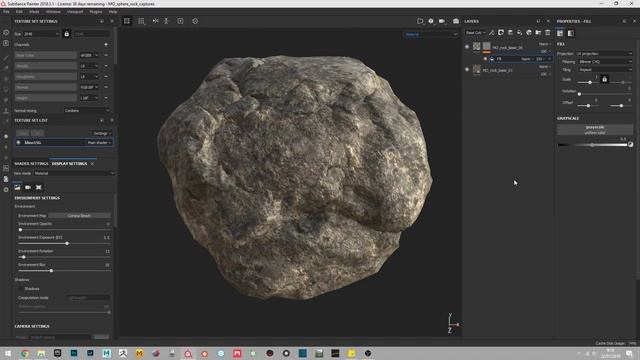Open the Layers channel dropdown Base Color
This screenshot has width=640, height=360.
click(476, 33)
